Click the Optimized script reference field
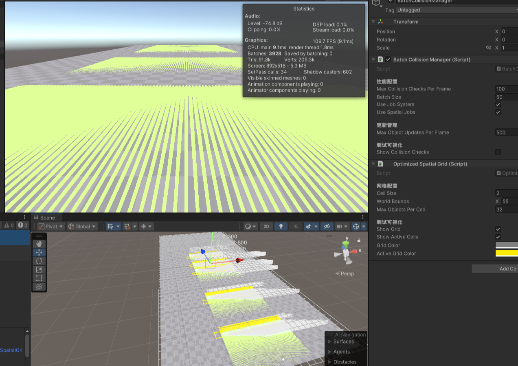 [507, 173]
